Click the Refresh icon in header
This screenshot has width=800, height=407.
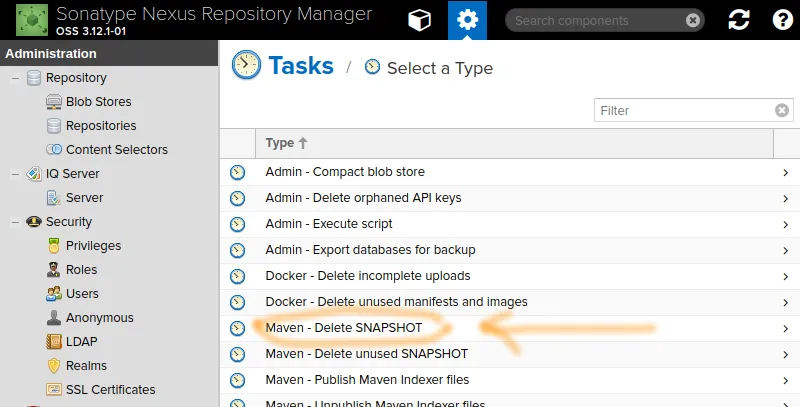coord(740,20)
